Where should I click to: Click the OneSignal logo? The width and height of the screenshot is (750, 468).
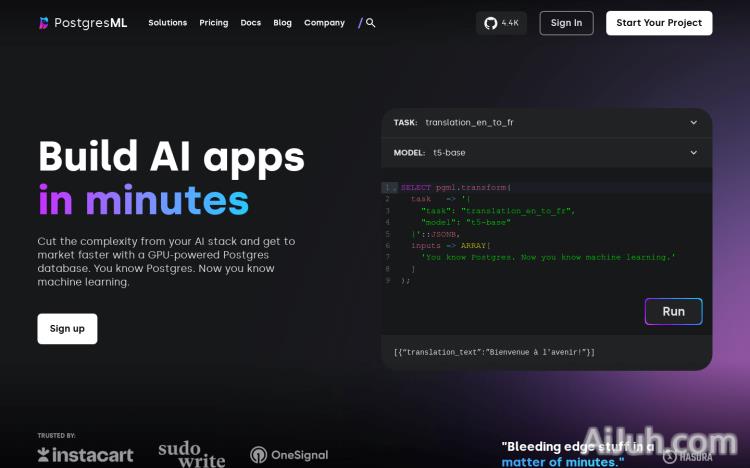point(289,455)
